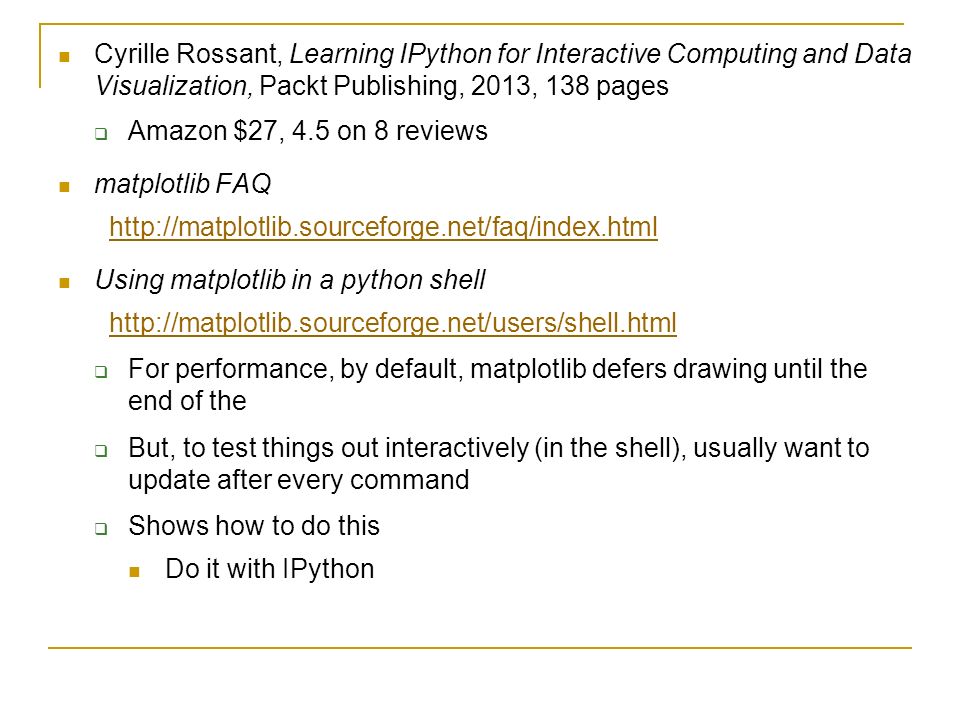The width and height of the screenshot is (960, 720).
Task: Click the hollow bullet before Amazon $27
Action: click(x=101, y=134)
